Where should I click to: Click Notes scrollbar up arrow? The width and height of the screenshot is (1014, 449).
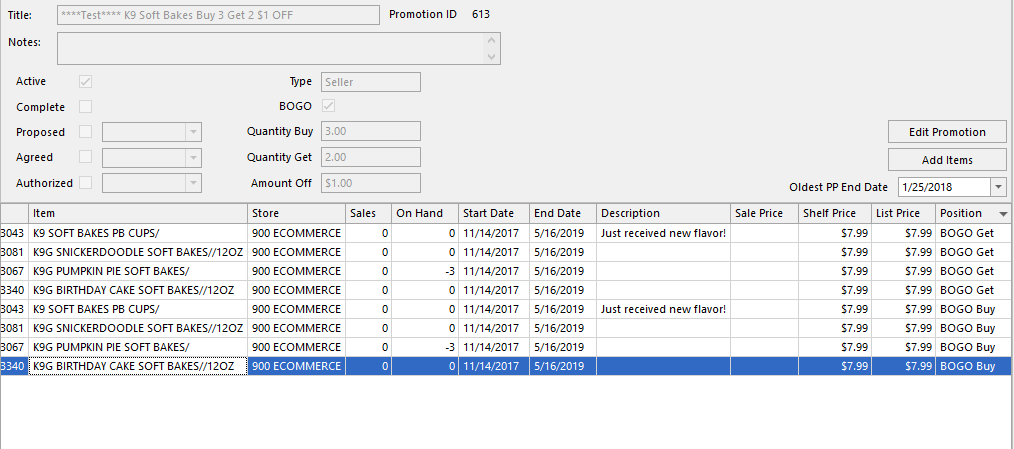point(492,40)
